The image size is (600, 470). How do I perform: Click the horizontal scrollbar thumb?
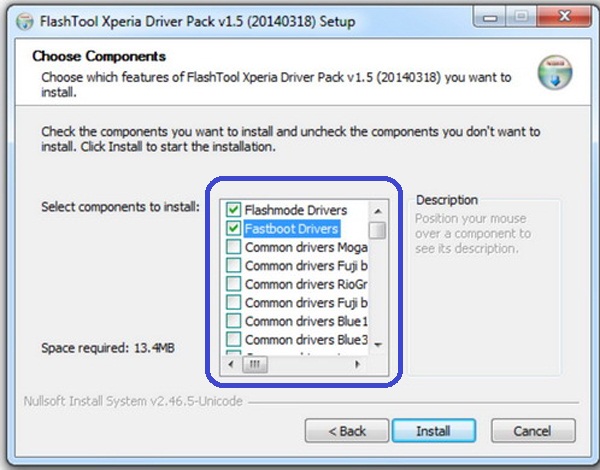pyautogui.click(x=255, y=364)
